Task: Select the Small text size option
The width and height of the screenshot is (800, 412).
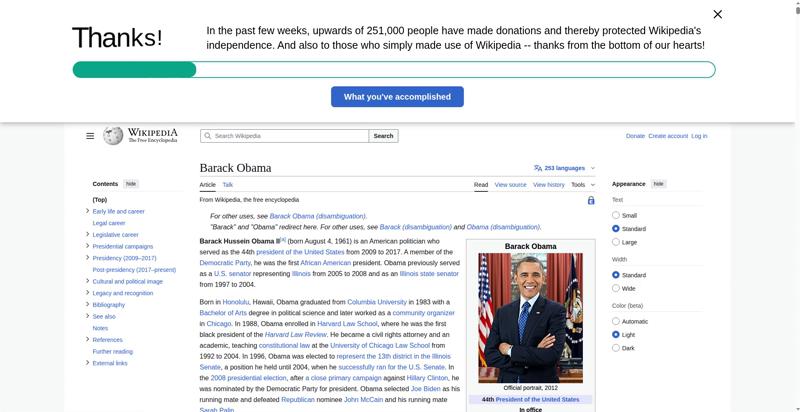Action: (x=616, y=215)
